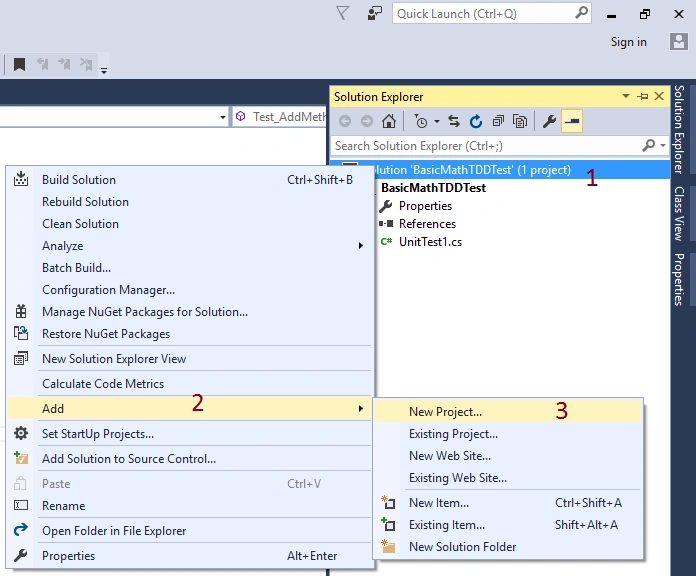Open Pending Changes Filter dropdown arrow

[x=437, y=121]
